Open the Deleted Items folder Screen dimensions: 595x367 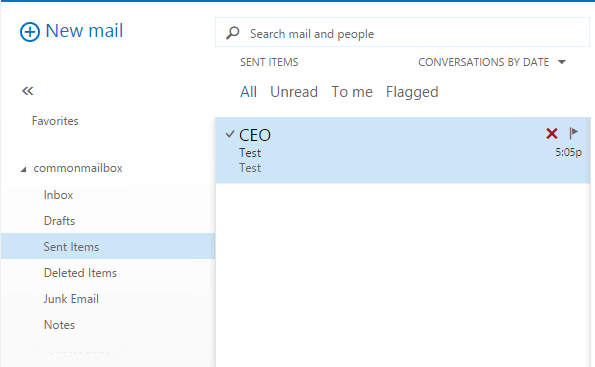tap(80, 272)
